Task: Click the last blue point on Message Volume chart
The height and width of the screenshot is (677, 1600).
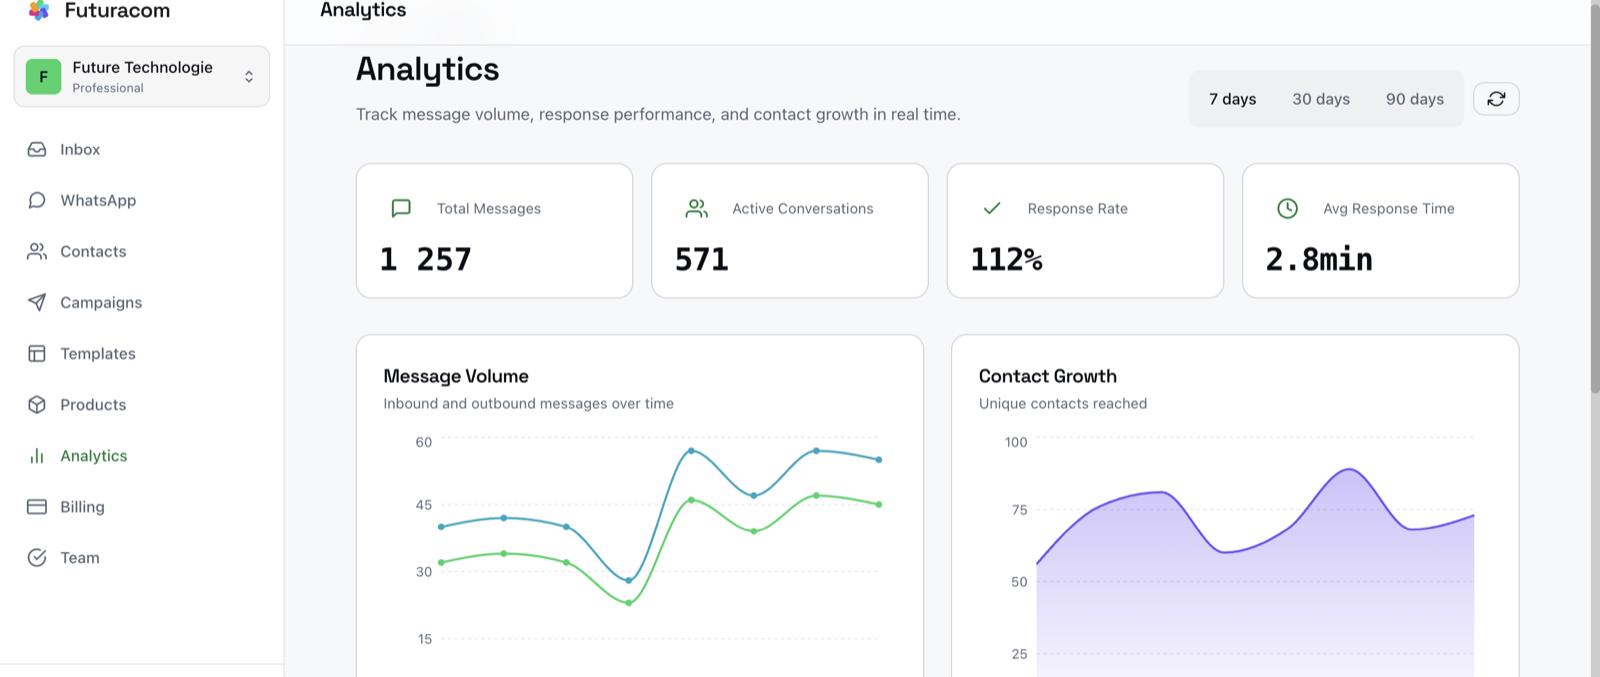Action: click(x=879, y=460)
